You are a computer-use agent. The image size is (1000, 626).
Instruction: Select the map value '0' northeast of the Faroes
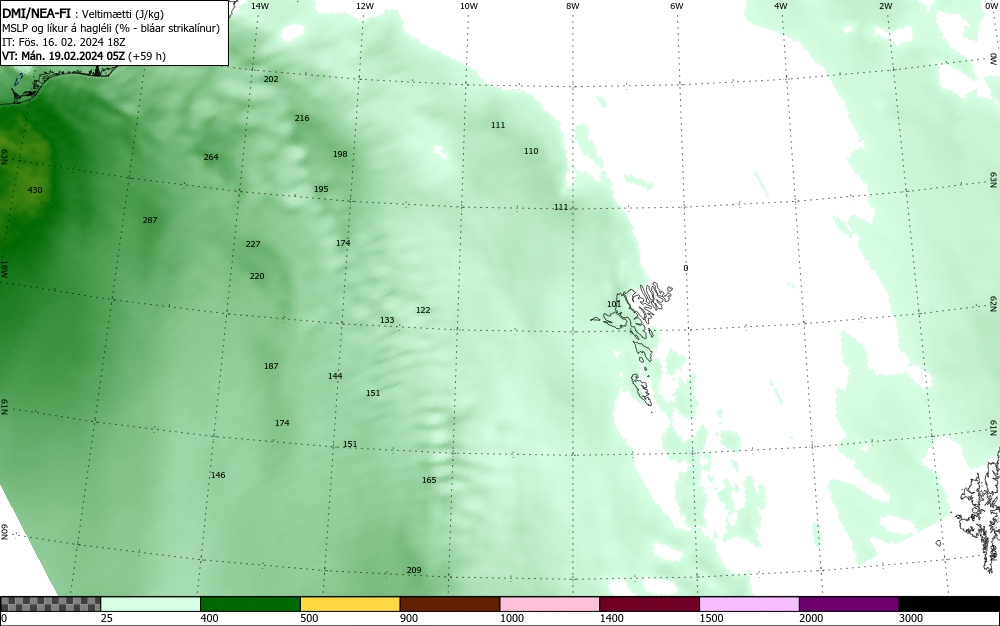(686, 268)
